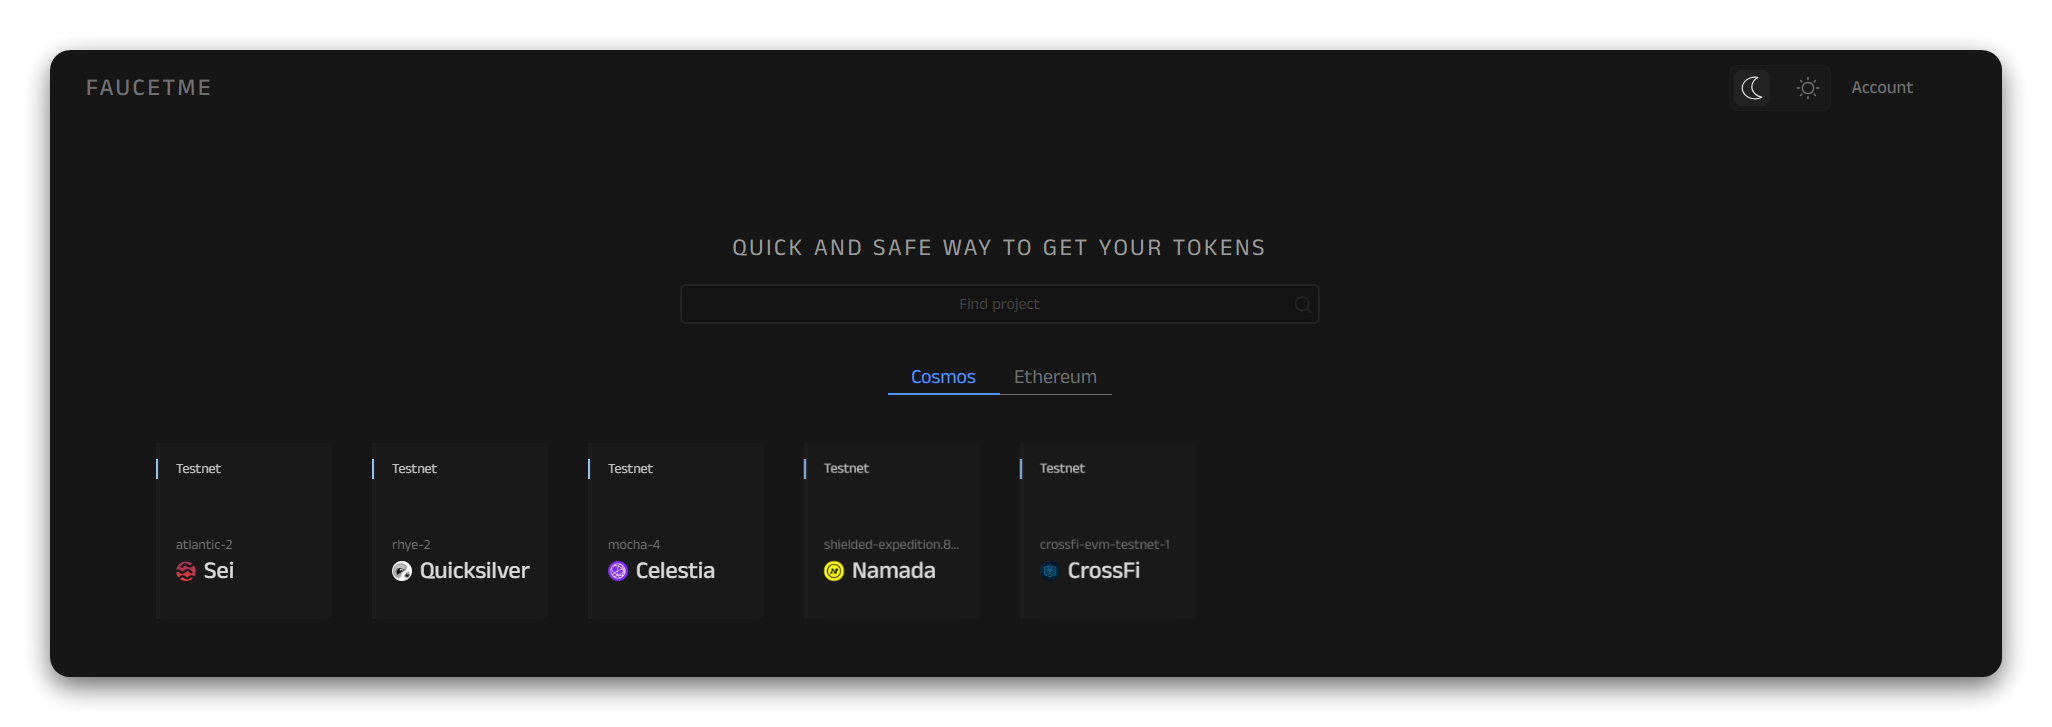Open the Account link
Image resolution: width=2052 pixels, height=727 pixels.
[1881, 88]
